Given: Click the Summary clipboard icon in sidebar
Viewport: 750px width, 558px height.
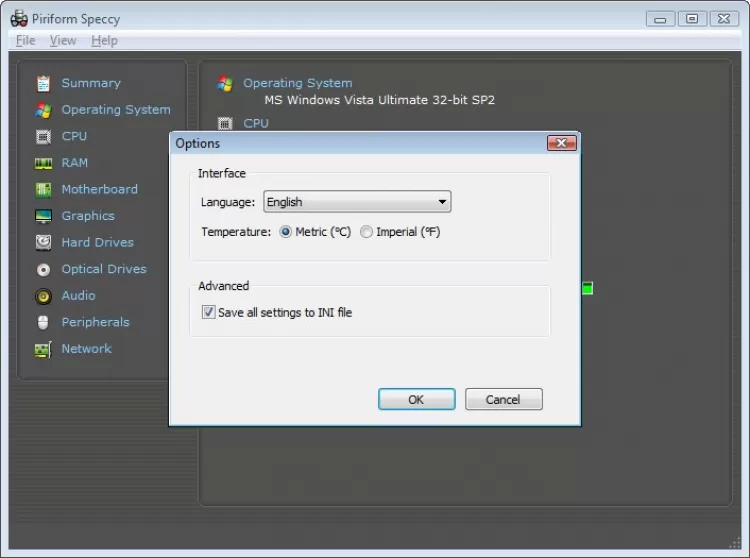Looking at the screenshot, I should click(x=43, y=83).
